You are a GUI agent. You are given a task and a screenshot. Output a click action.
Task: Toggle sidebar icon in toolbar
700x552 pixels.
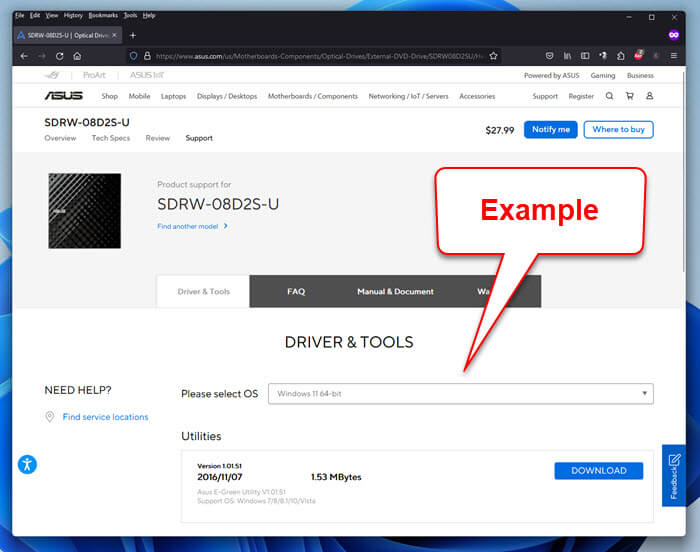tap(585, 56)
